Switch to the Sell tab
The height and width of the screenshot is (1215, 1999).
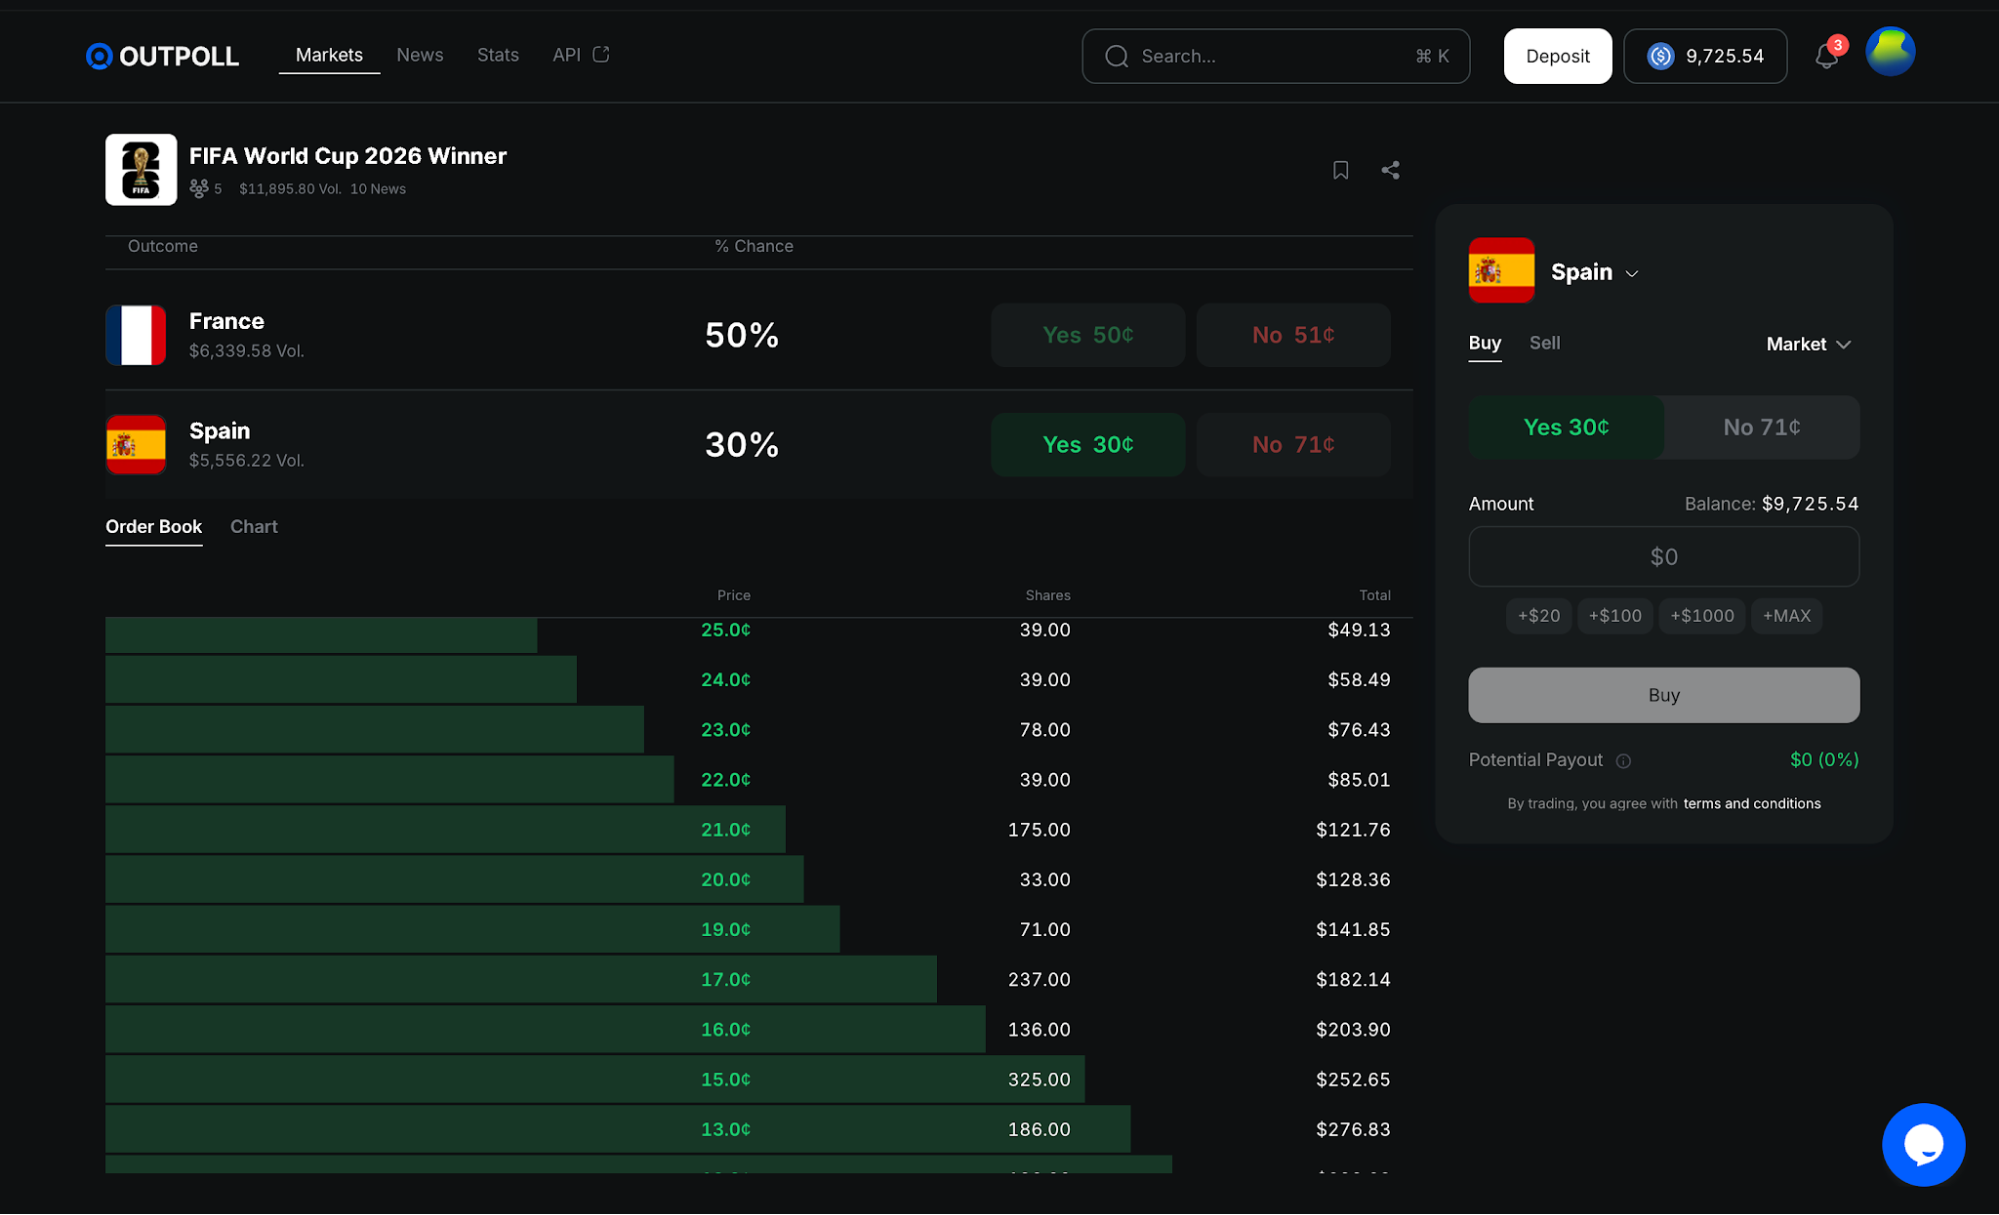[x=1544, y=343]
